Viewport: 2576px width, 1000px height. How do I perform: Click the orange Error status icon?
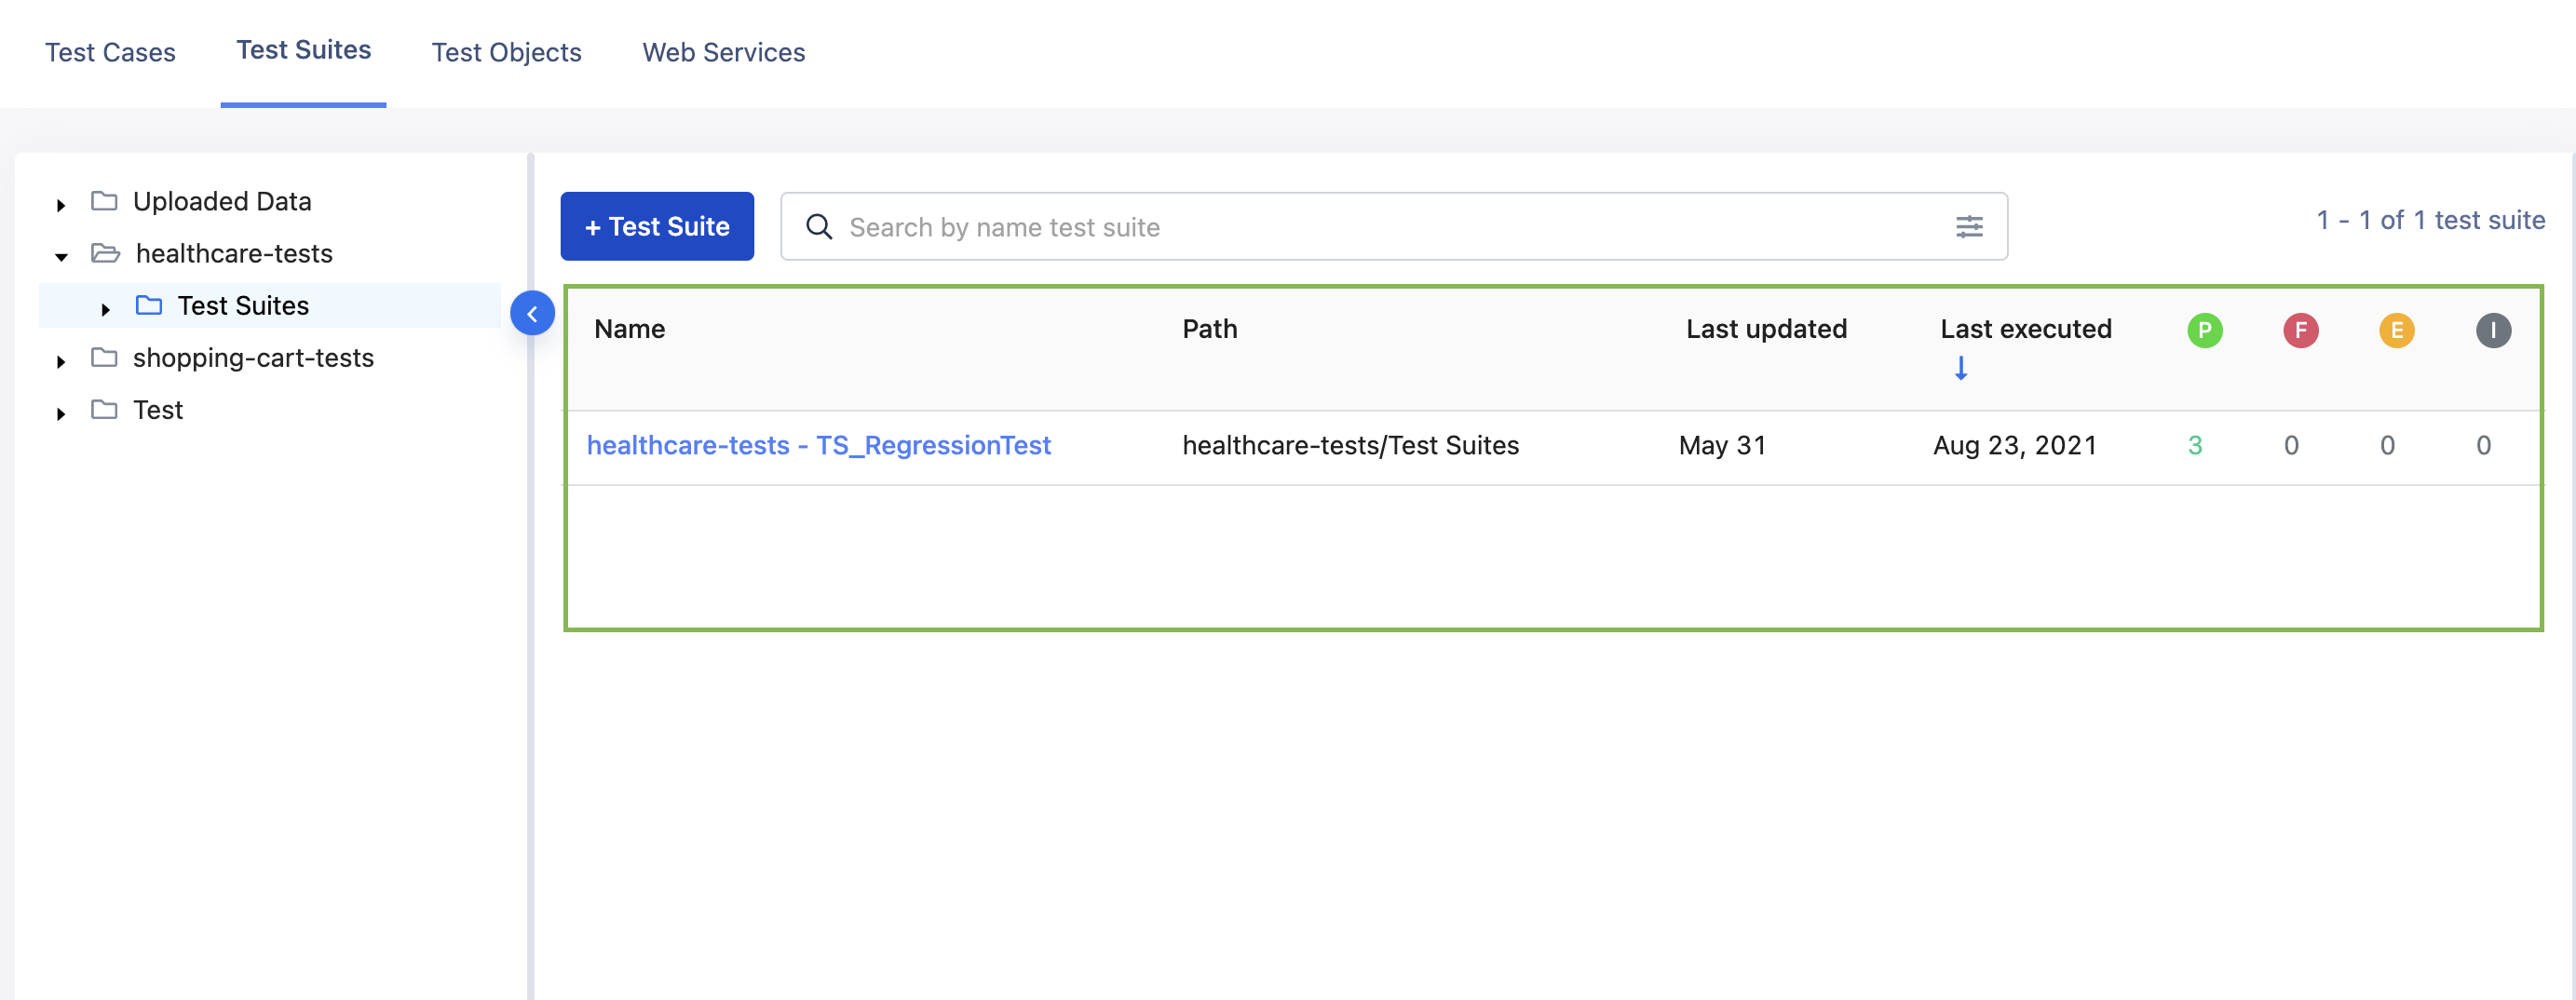(x=2396, y=330)
